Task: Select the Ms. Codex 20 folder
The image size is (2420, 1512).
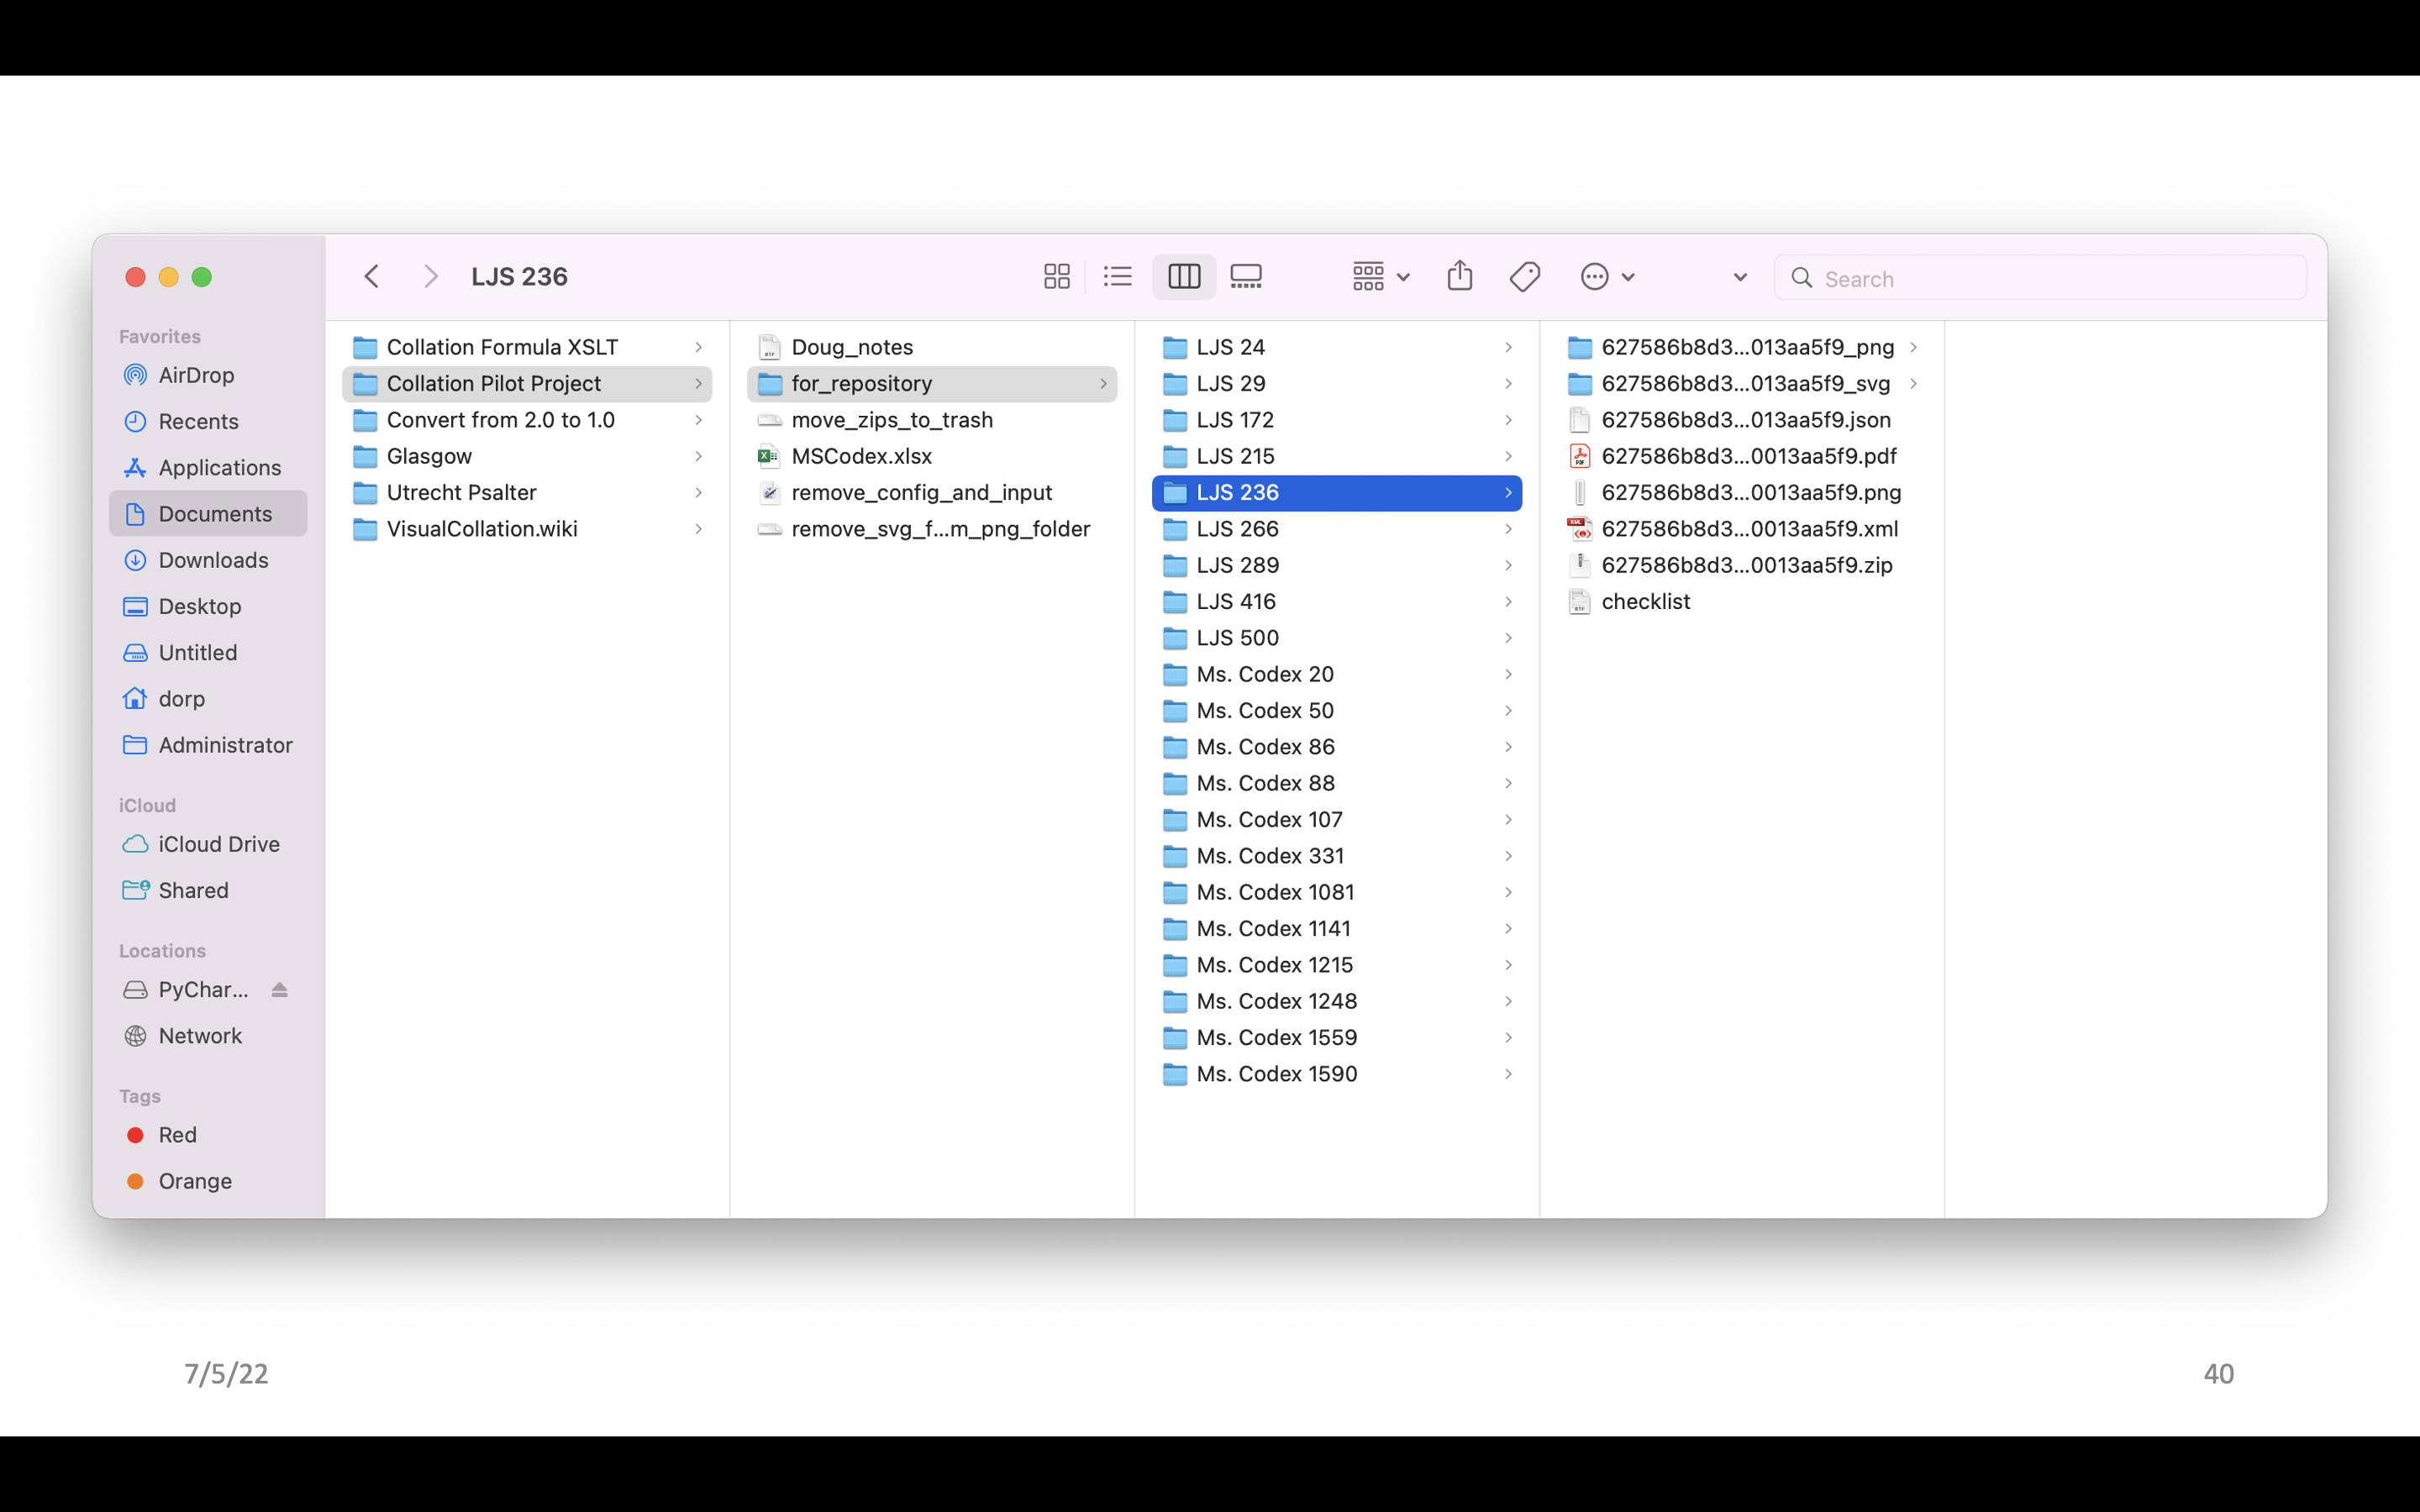Action: coord(1337,674)
